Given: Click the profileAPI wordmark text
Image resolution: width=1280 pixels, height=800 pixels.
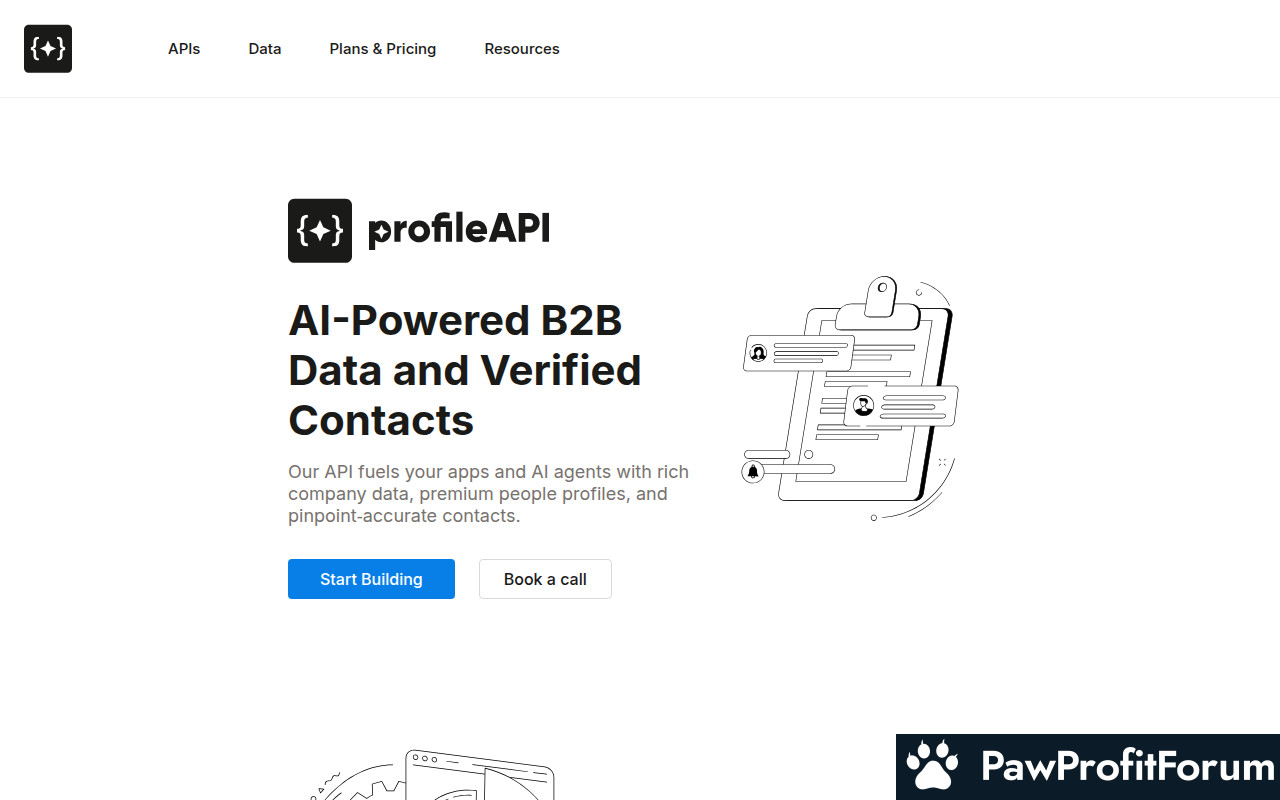Looking at the screenshot, I should 459,230.
